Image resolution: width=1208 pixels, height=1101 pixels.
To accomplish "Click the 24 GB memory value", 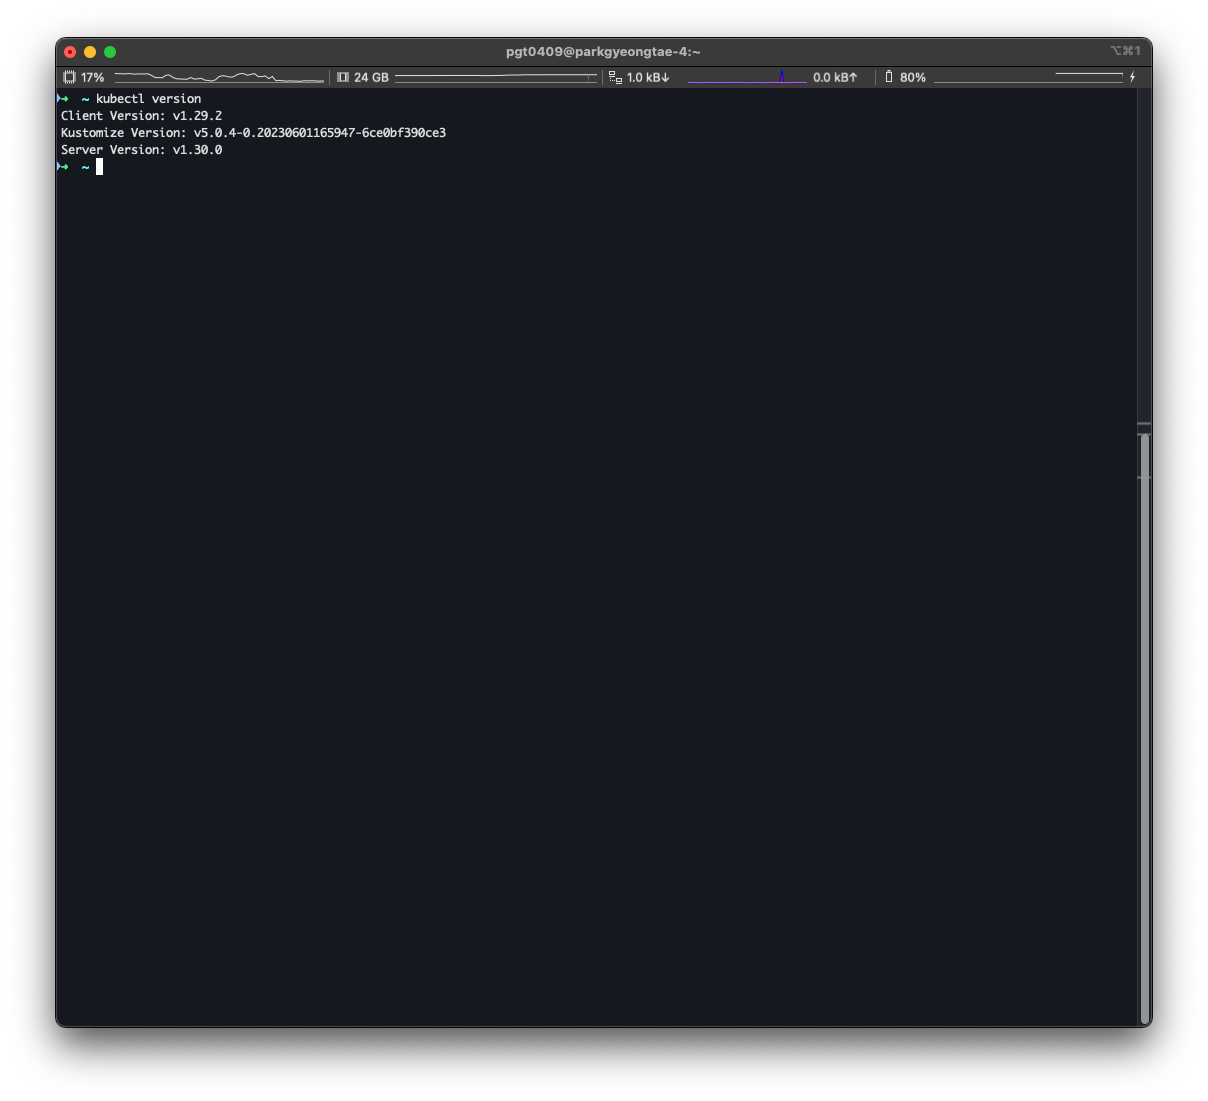I will pos(371,77).
